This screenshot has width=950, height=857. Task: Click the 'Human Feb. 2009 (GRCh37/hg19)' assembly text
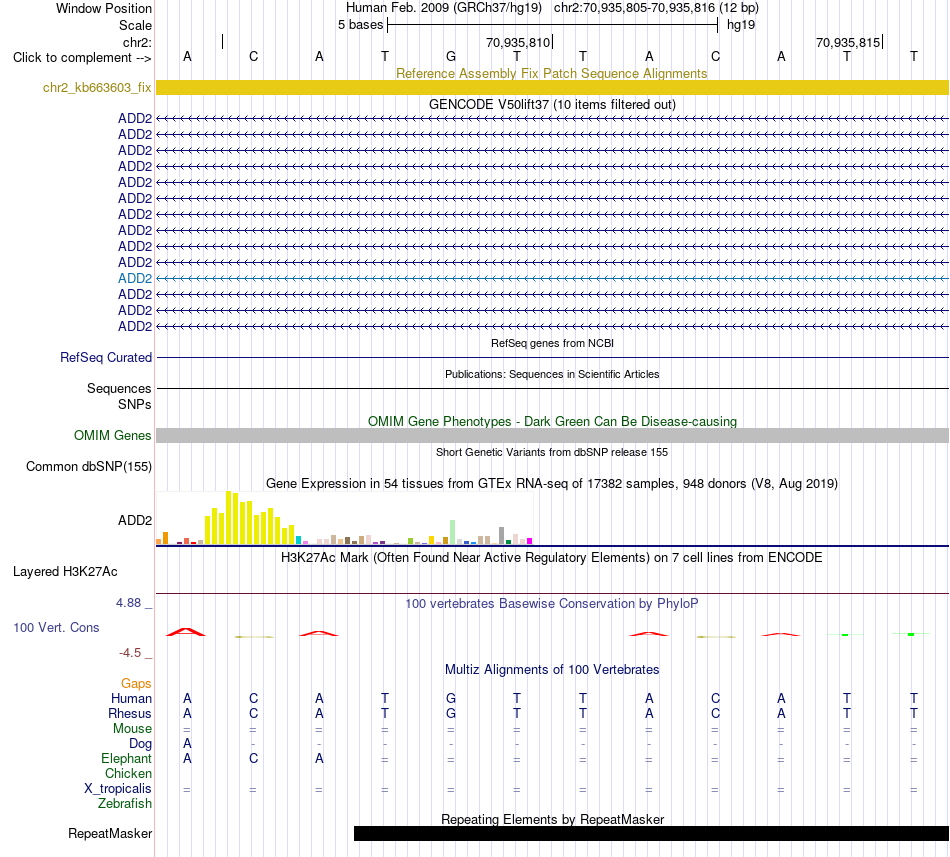point(443,8)
